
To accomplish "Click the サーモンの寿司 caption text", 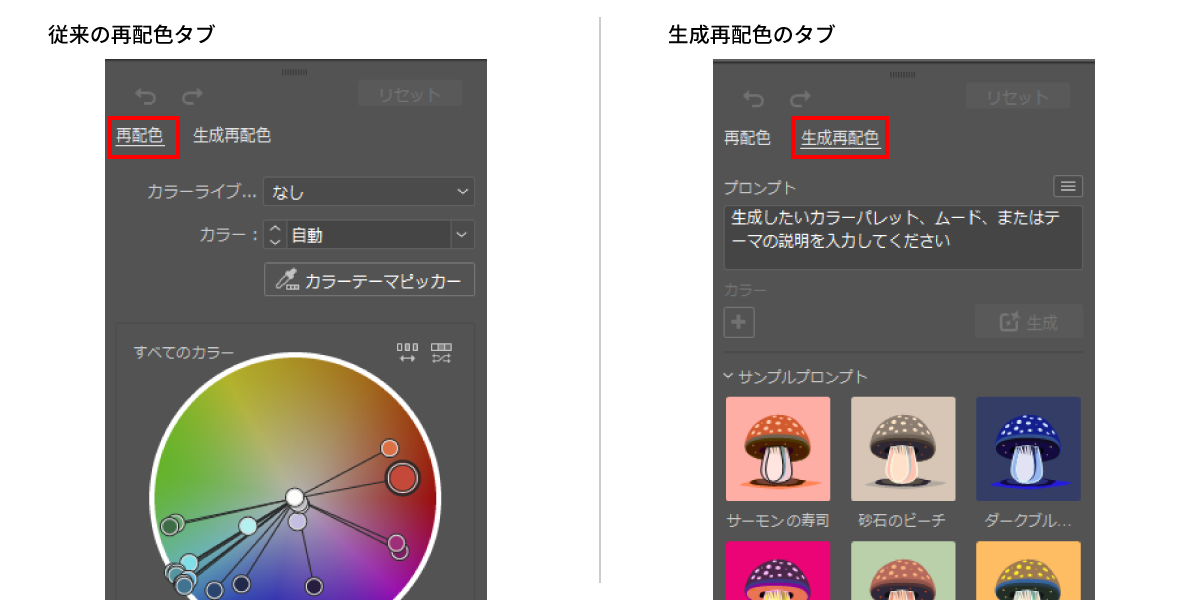I will 778,520.
